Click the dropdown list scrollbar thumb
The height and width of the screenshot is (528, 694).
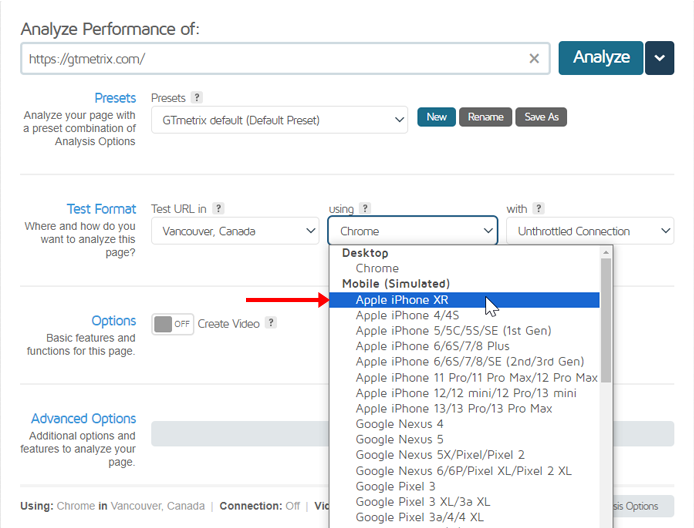pos(606,320)
